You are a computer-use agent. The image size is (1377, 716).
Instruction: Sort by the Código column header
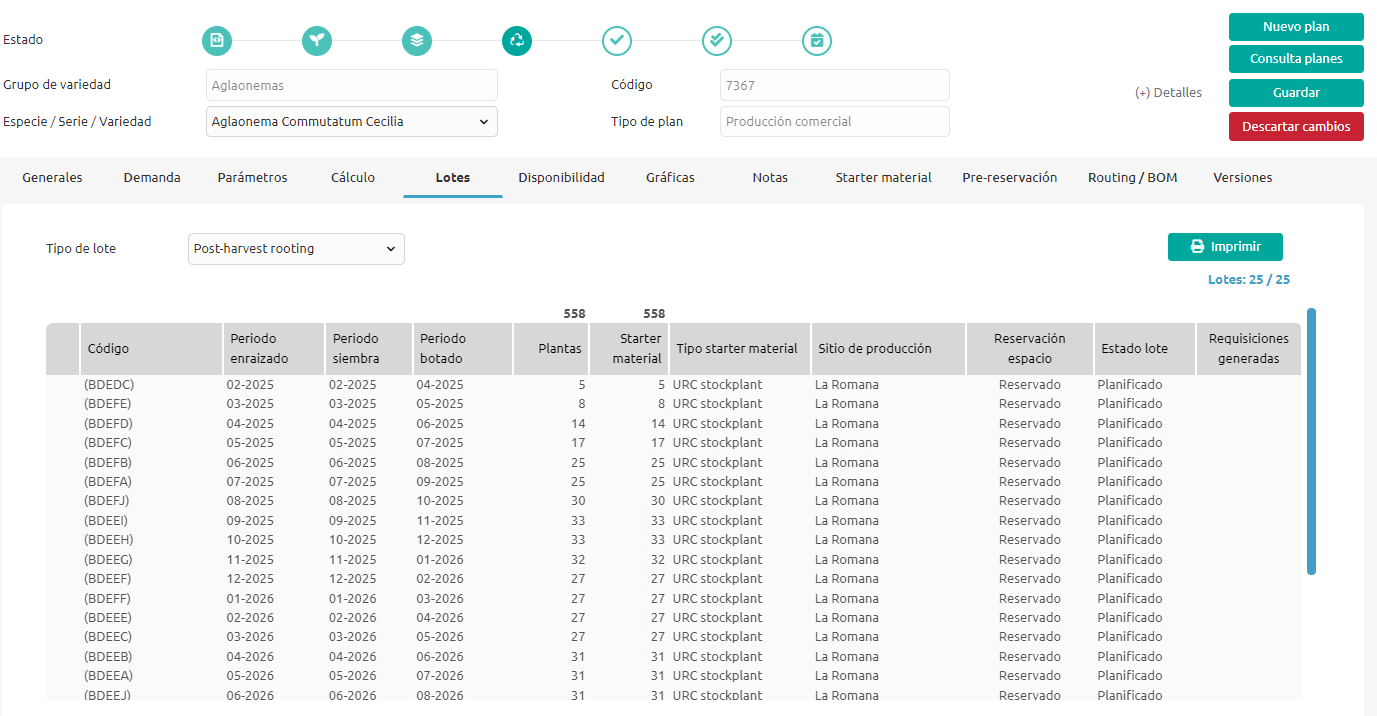coord(151,349)
